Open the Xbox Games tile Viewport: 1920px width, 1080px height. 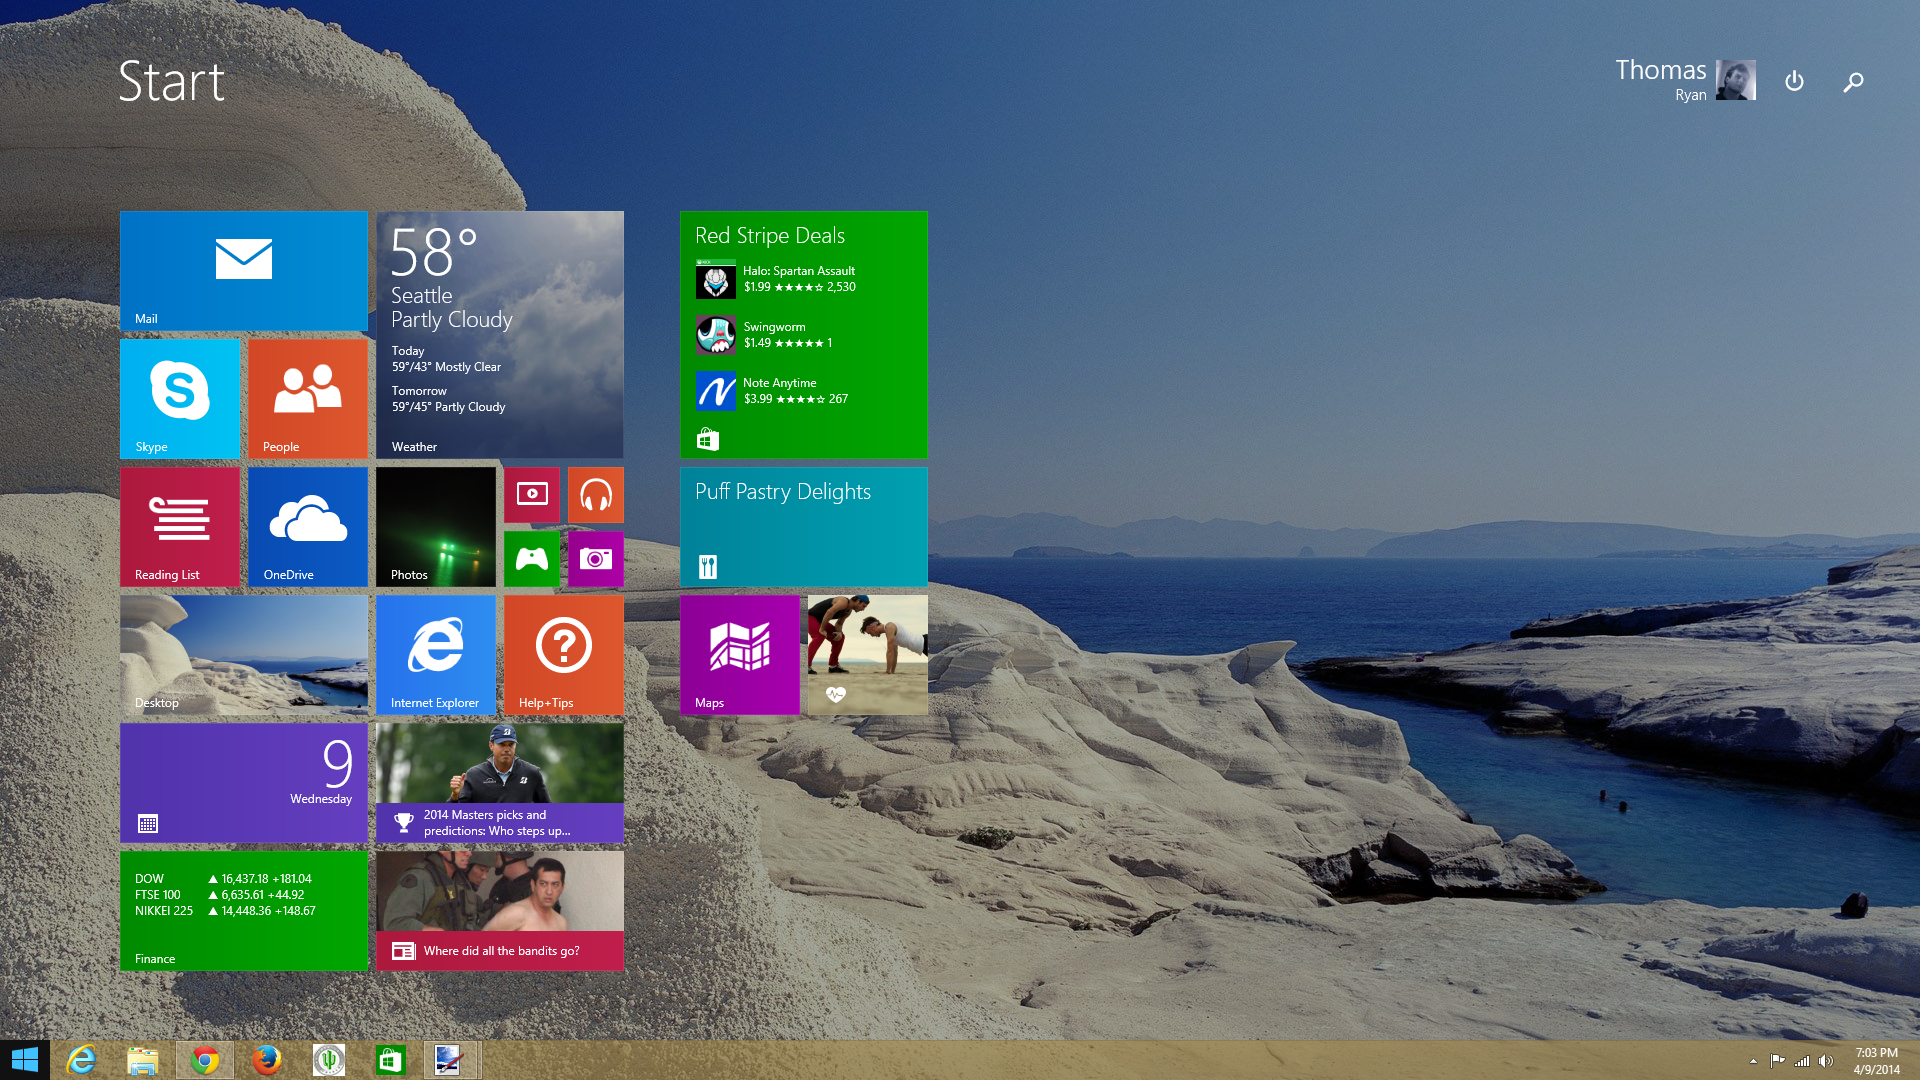pos(532,558)
